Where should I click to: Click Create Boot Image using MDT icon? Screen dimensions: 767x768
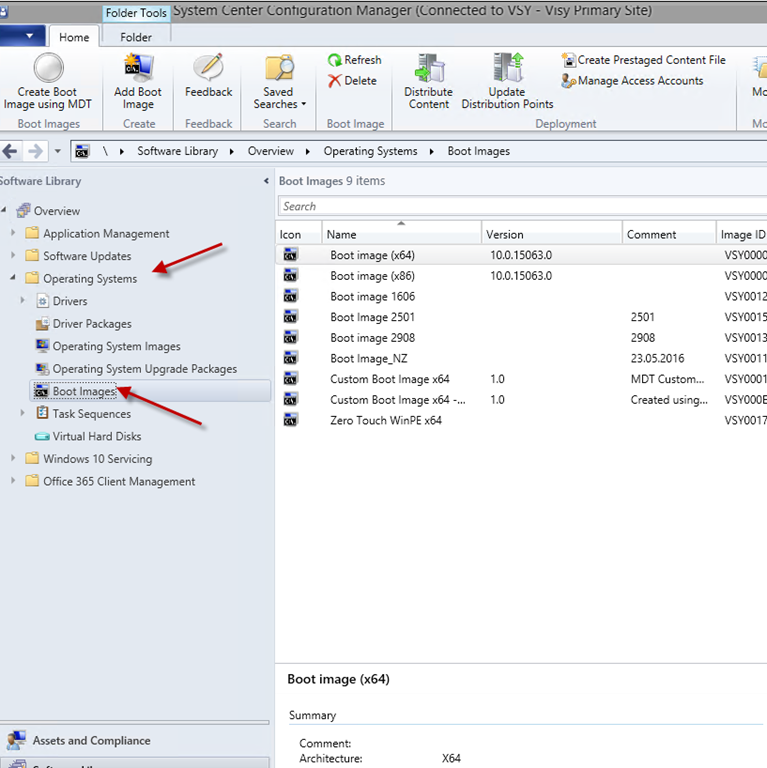46,69
